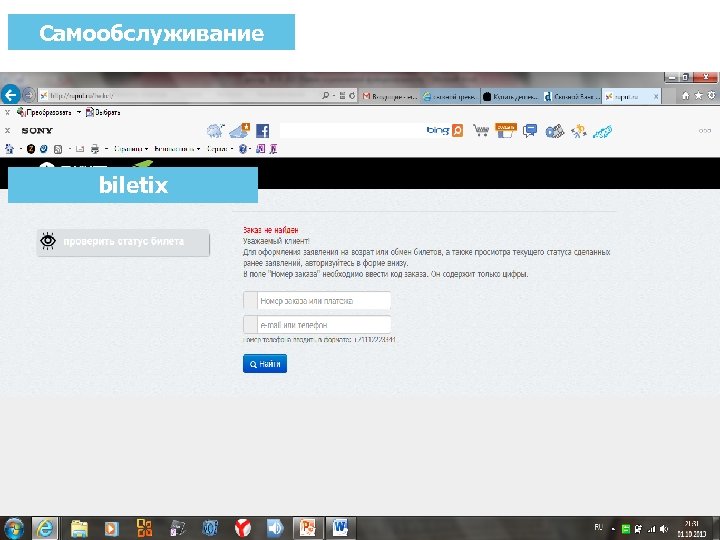Click 'проверить статус билета' button

point(123,242)
